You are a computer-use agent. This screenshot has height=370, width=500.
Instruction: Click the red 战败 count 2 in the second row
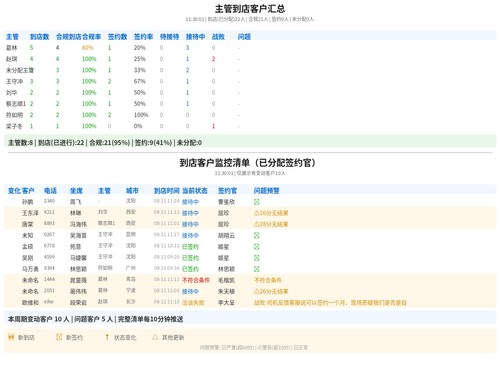[213, 59]
